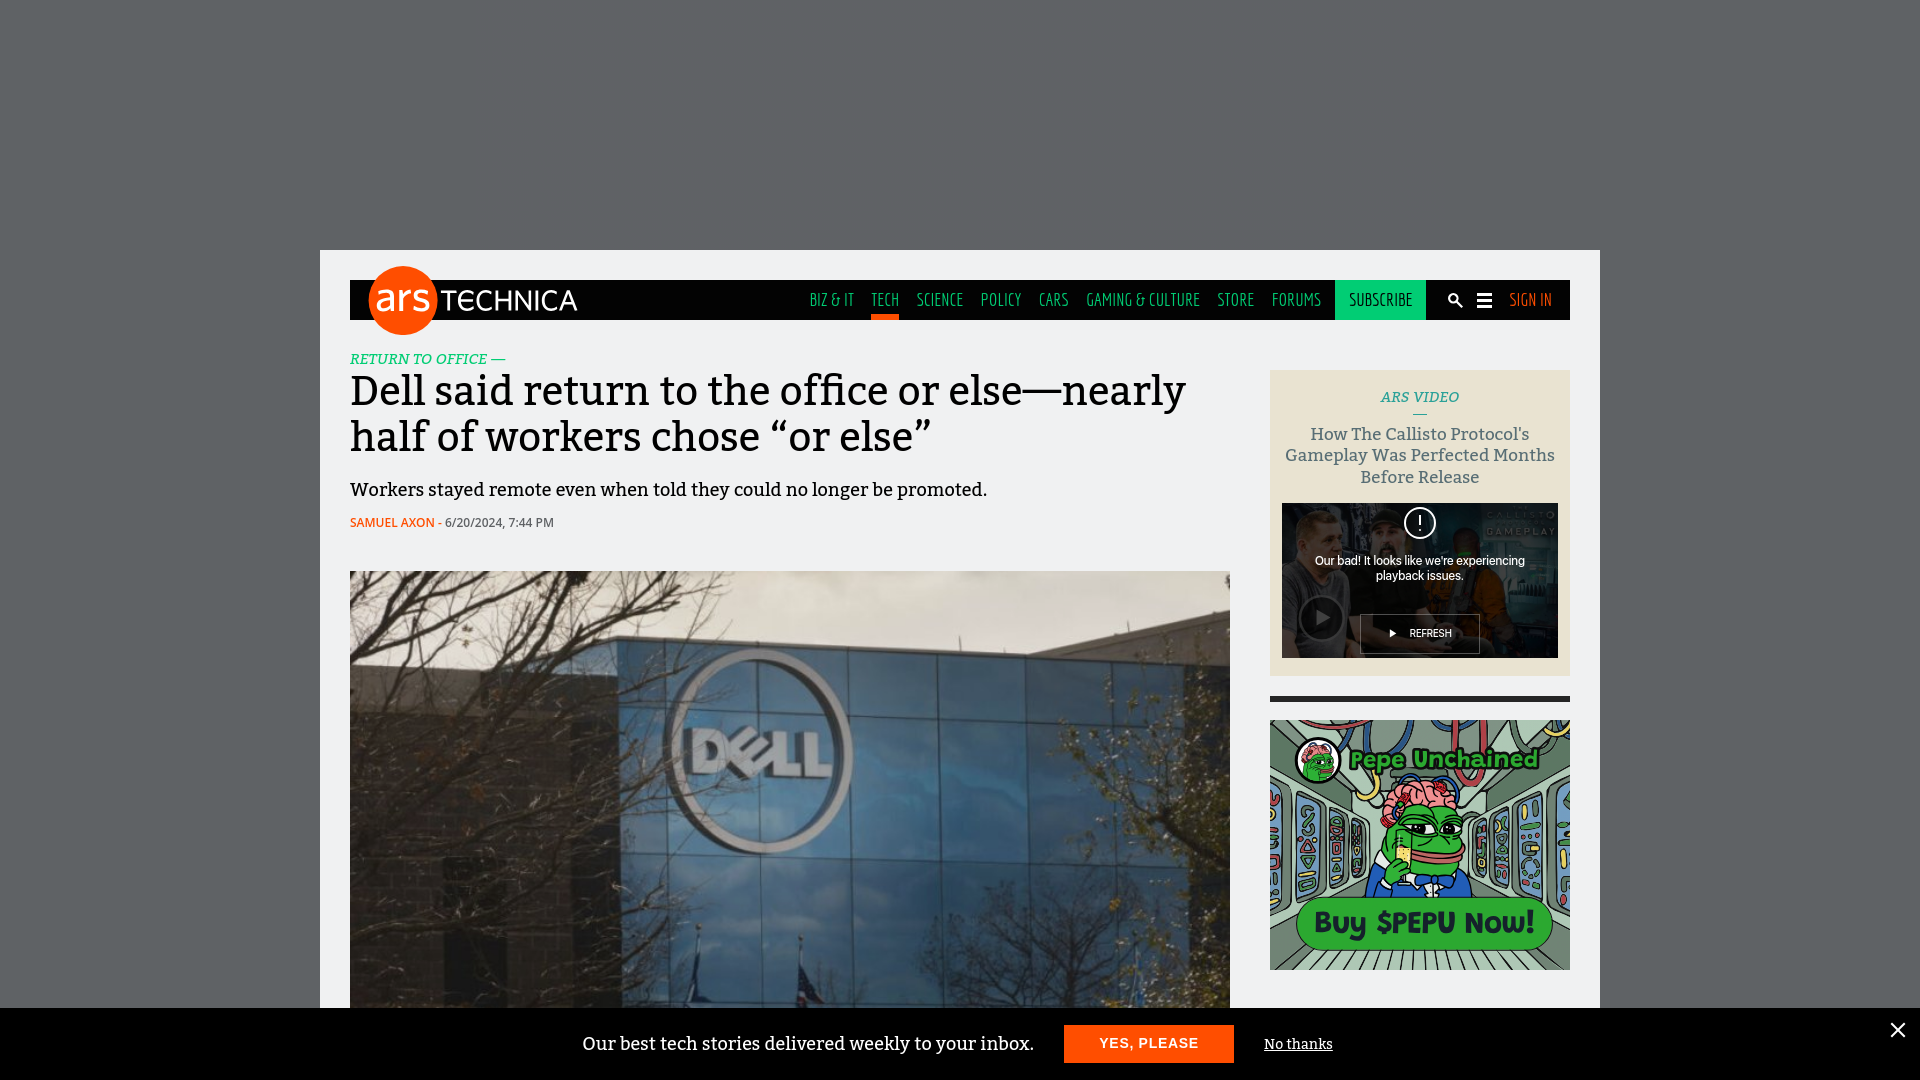
Task: Click the Refresh playback icon
Action: point(1419,633)
